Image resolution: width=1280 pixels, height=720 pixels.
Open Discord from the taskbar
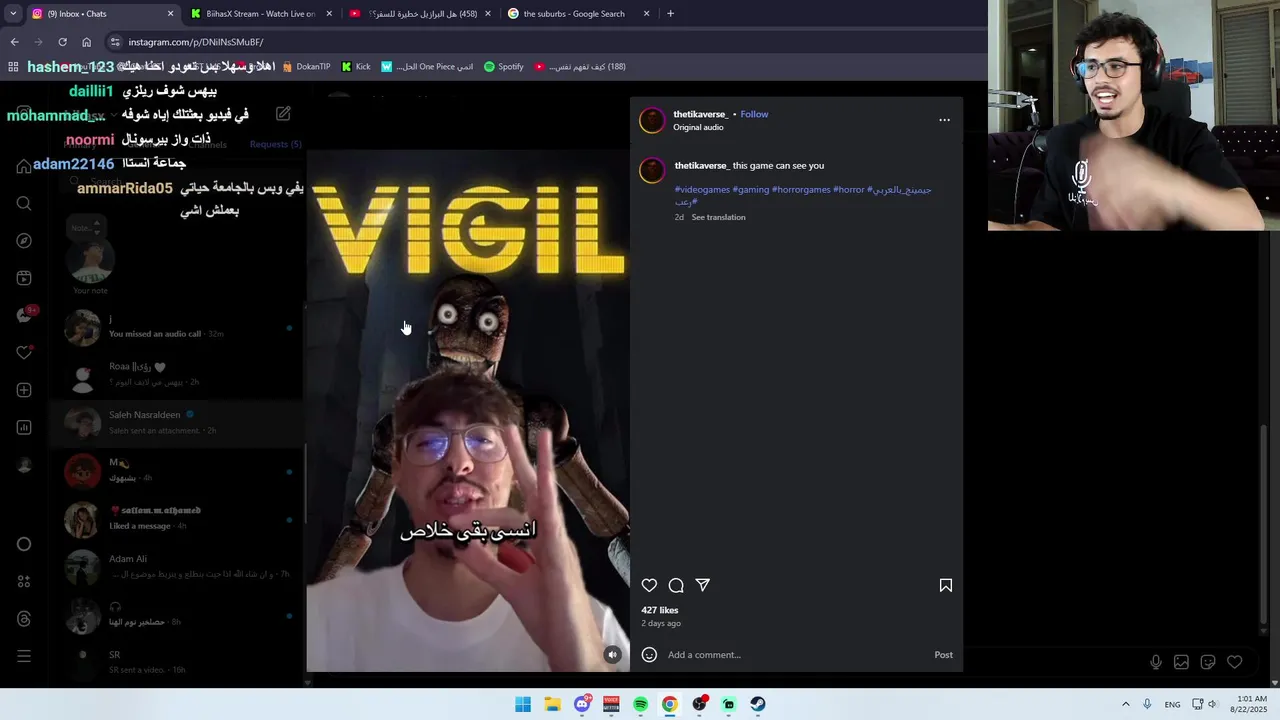(582, 704)
